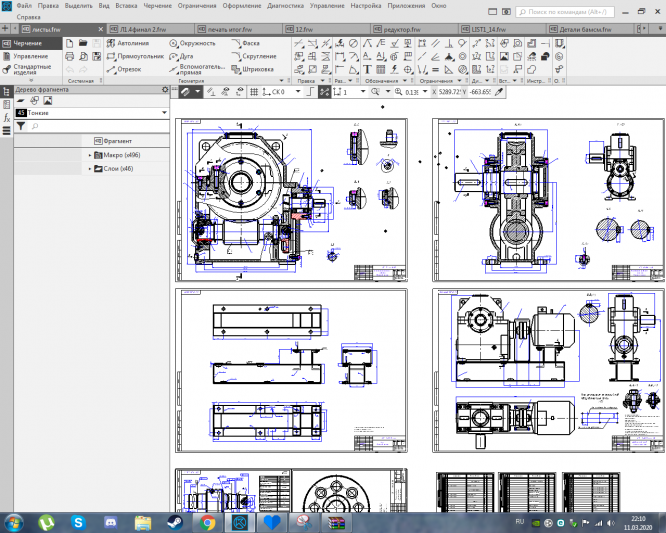
Task: Switch to the редуктор.frw tab
Action: click(404, 29)
